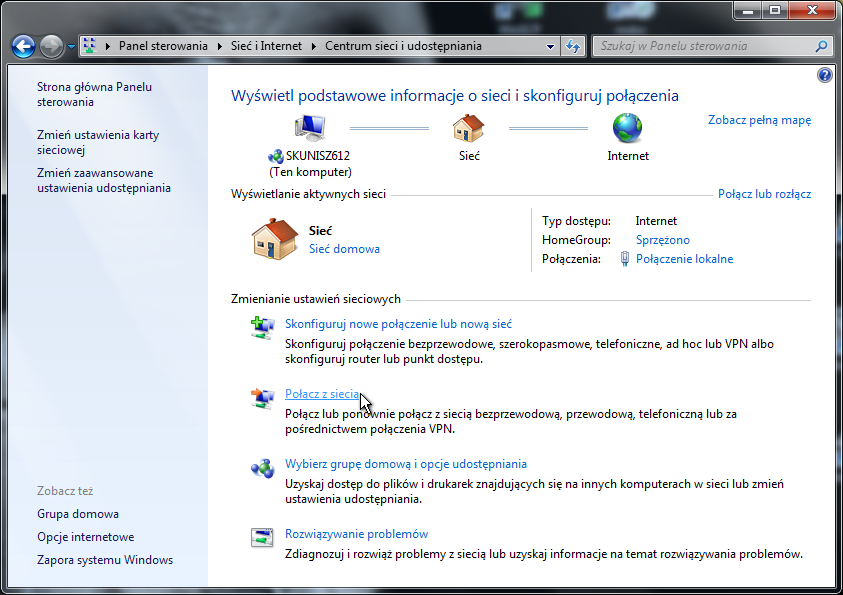
Task: Click the blue Help question mark icon
Action: coord(825,75)
